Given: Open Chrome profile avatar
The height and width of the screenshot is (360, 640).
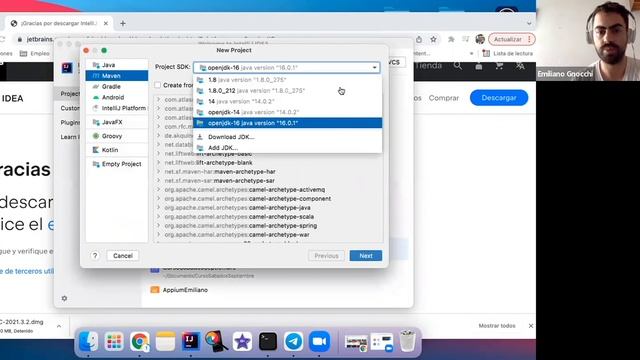Looking at the screenshot, I should click(x=480, y=39).
